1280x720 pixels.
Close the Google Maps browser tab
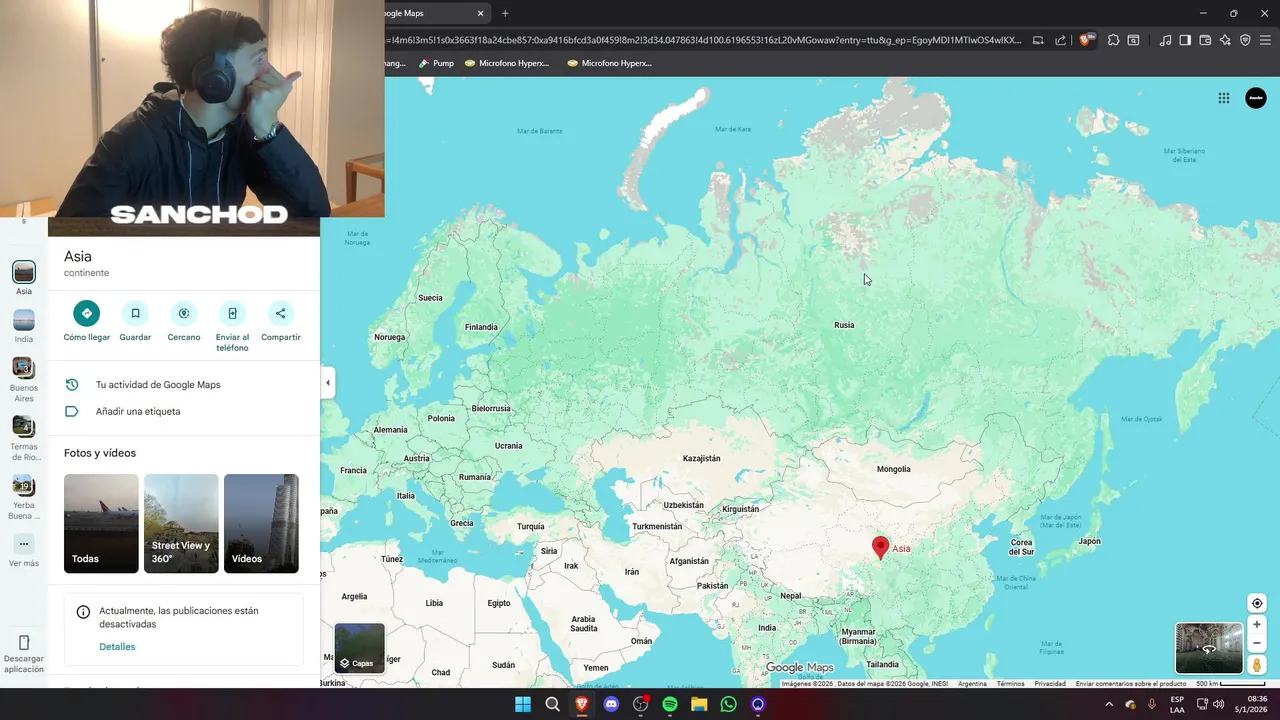480,13
